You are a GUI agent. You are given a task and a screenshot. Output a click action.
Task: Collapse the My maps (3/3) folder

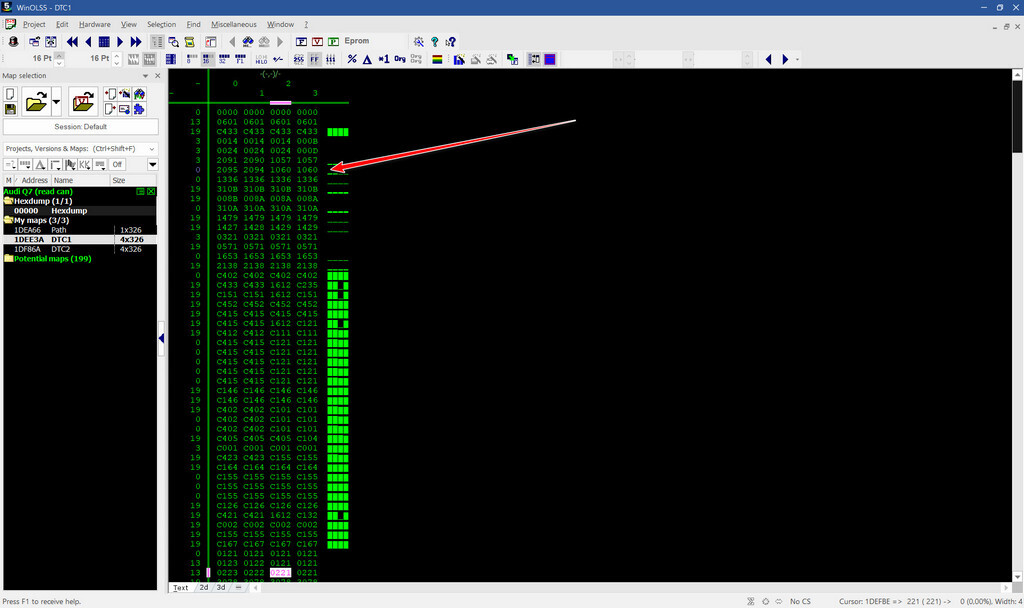click(x=8, y=220)
